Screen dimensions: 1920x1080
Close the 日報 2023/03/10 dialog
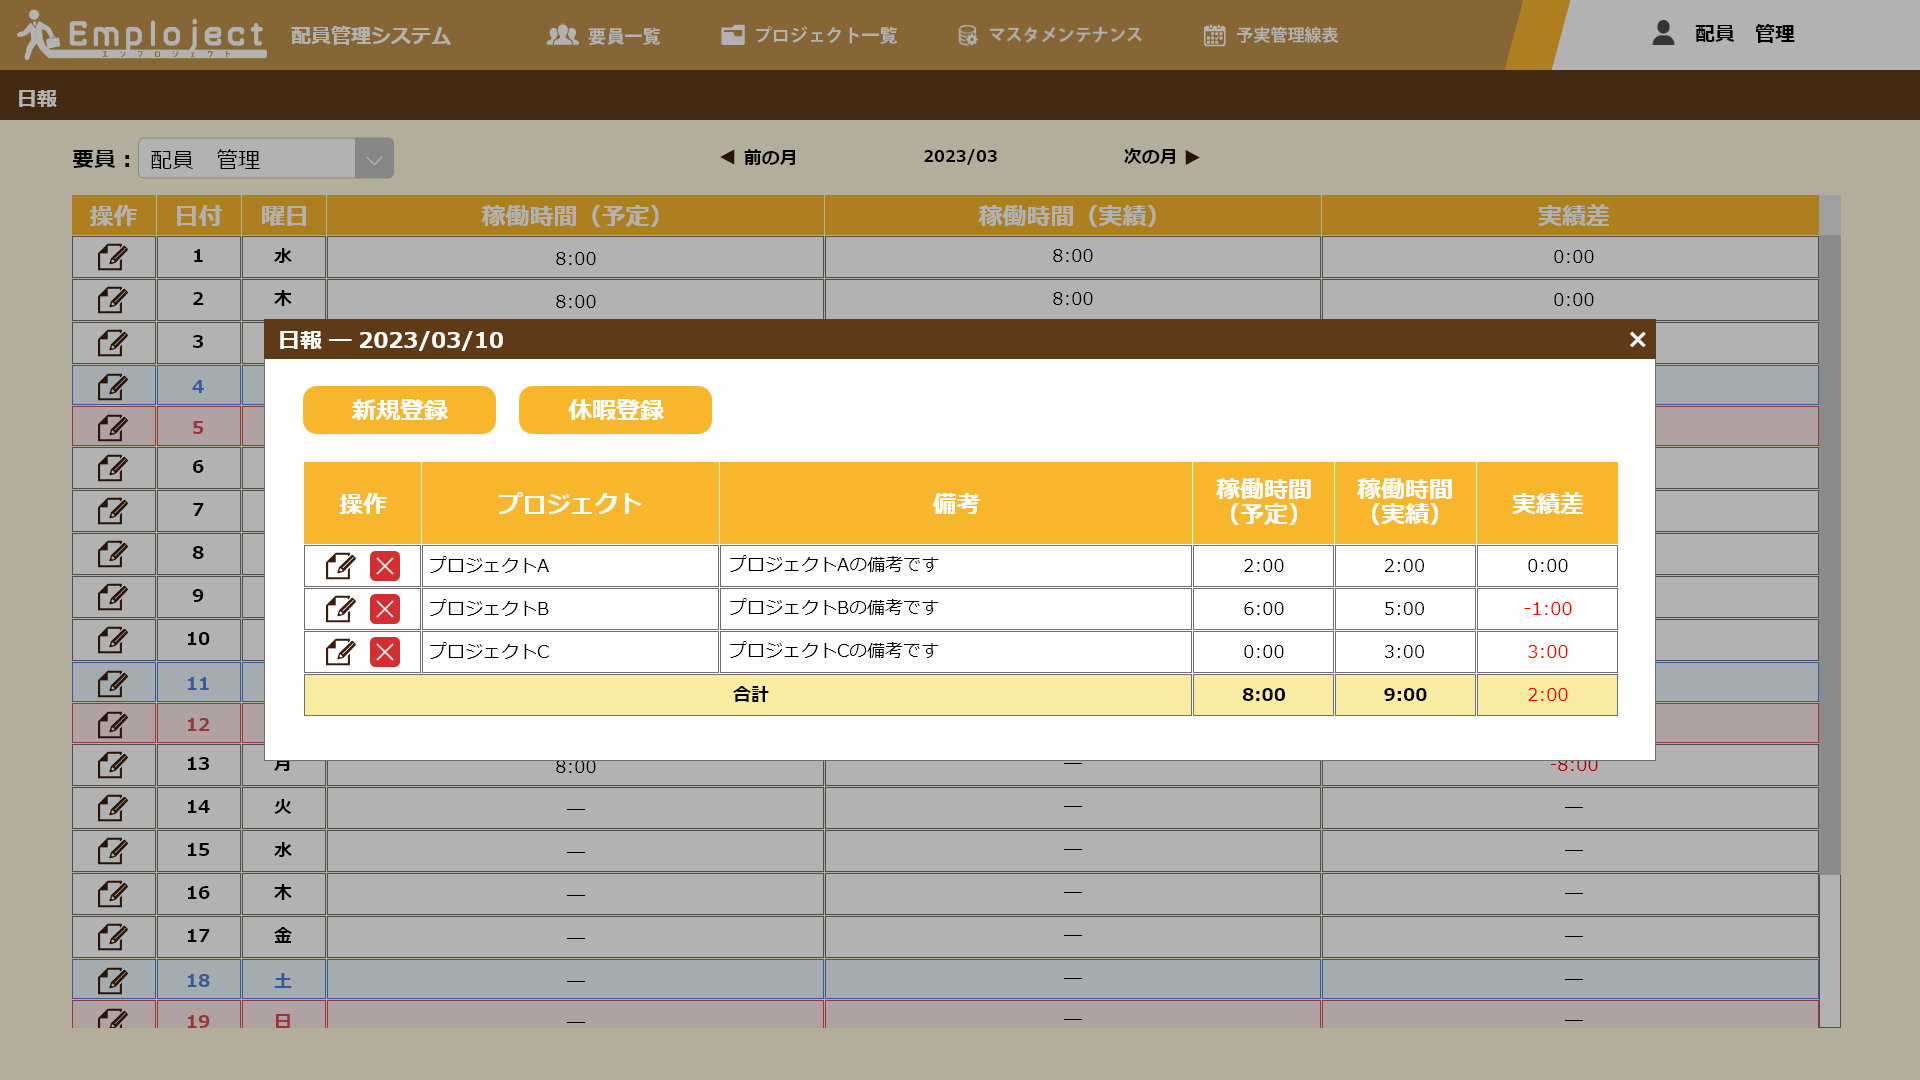[1637, 340]
